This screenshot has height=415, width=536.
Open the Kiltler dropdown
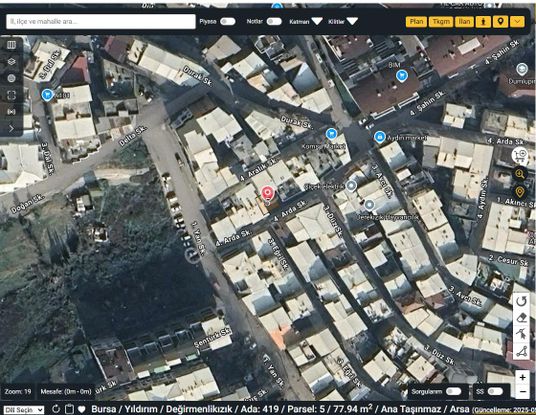(352, 22)
